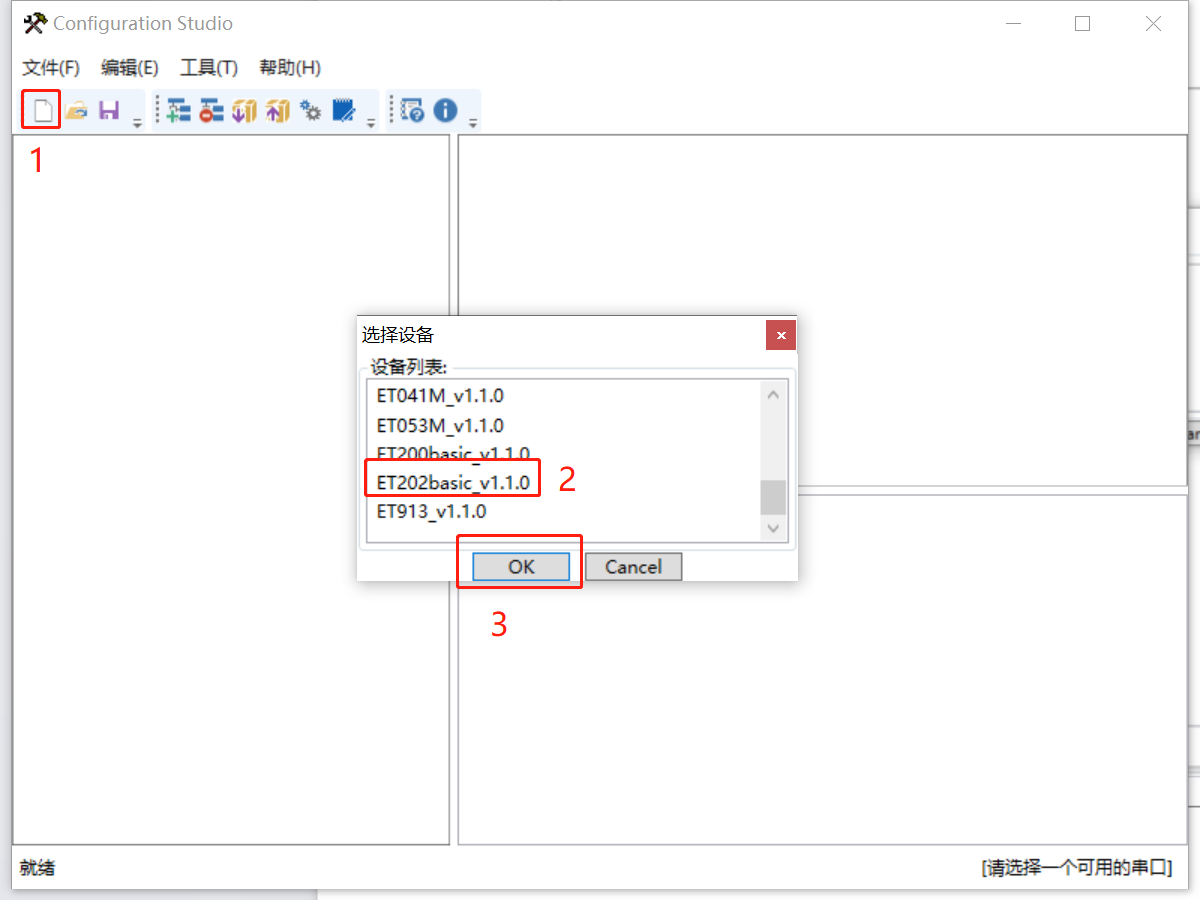The image size is (1200, 900).
Task: Save using the purple floppy disk icon
Action: coord(109,111)
